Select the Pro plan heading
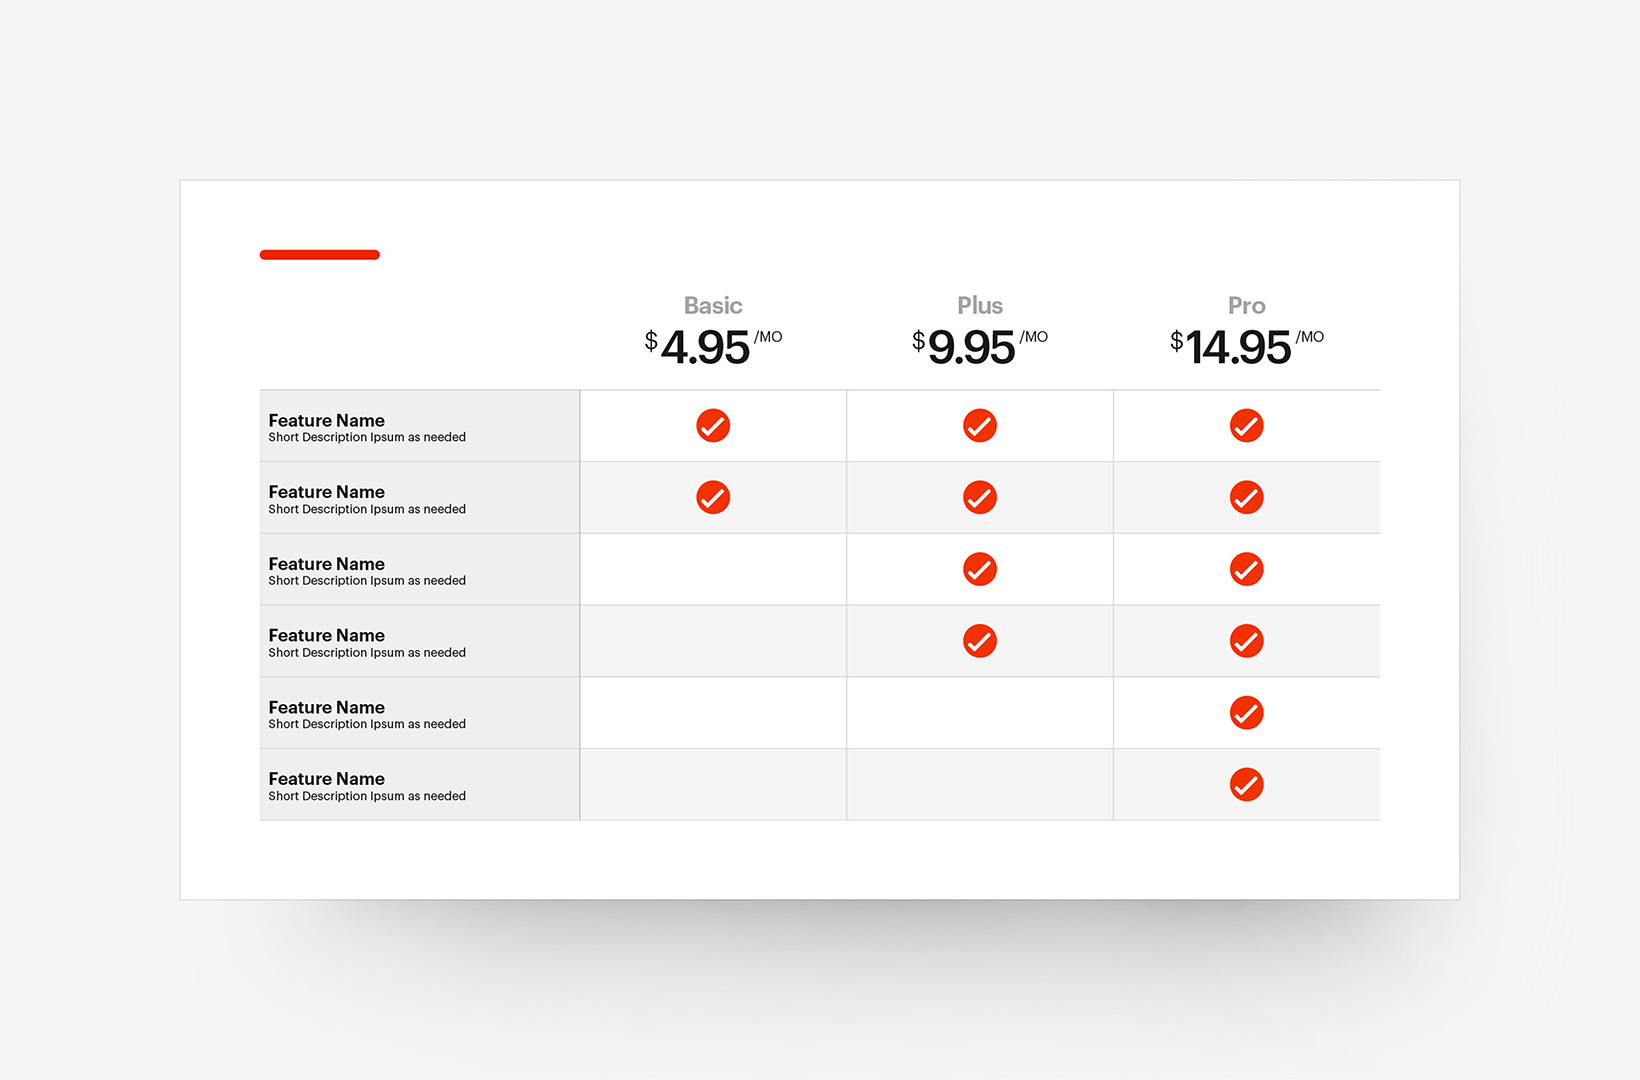This screenshot has height=1080, width=1640. pyautogui.click(x=1247, y=305)
